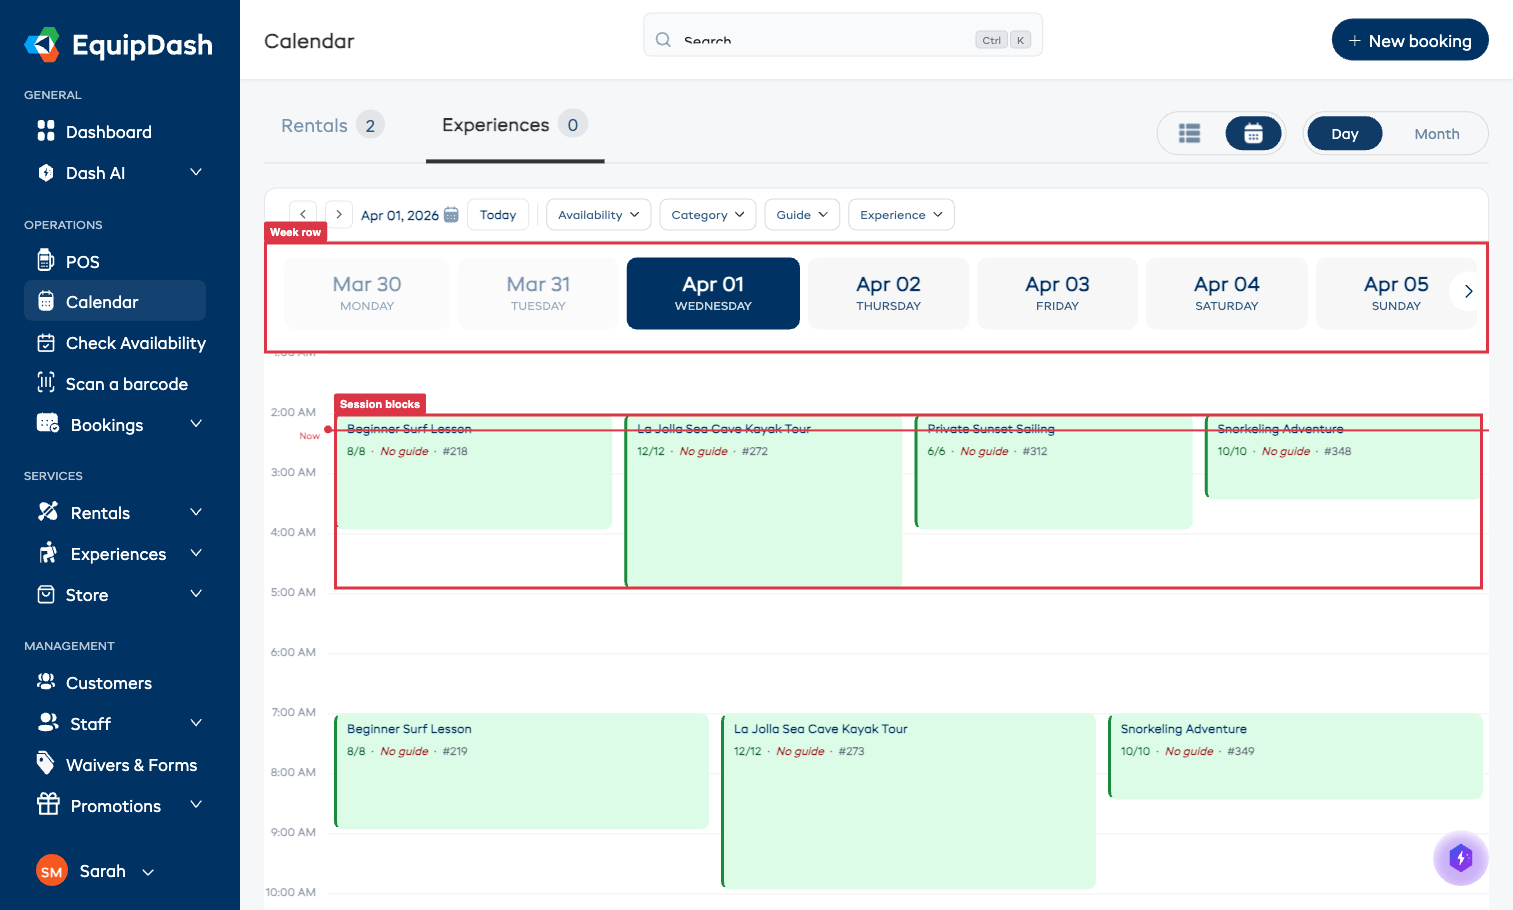Open the Scan a barcode tool
This screenshot has height=910, width=1513.
[126, 383]
